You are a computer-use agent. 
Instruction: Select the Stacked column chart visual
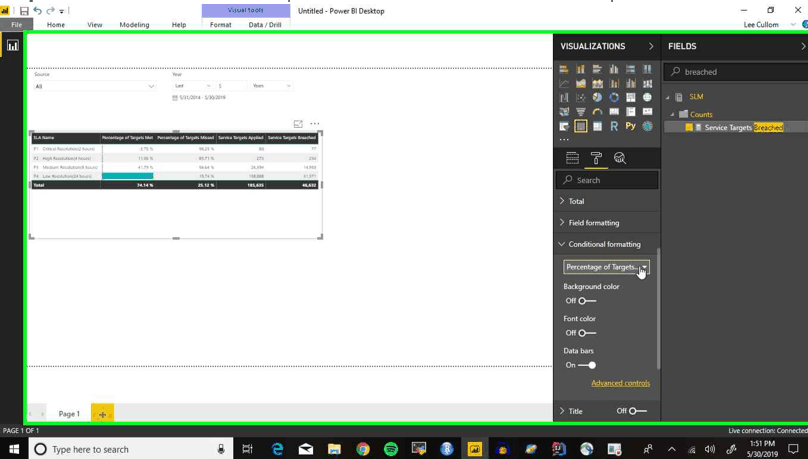pos(581,69)
